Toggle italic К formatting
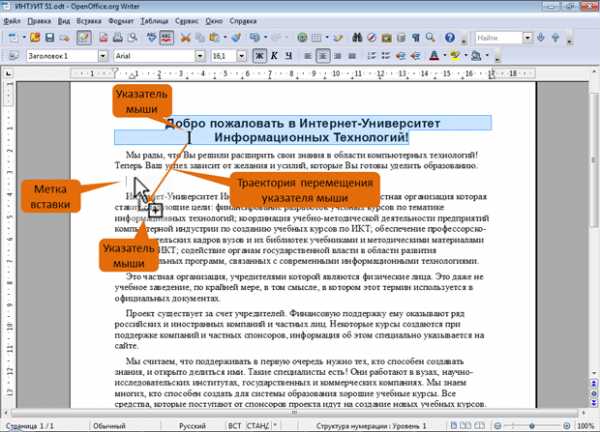The height and width of the screenshot is (432, 600). tap(274, 56)
